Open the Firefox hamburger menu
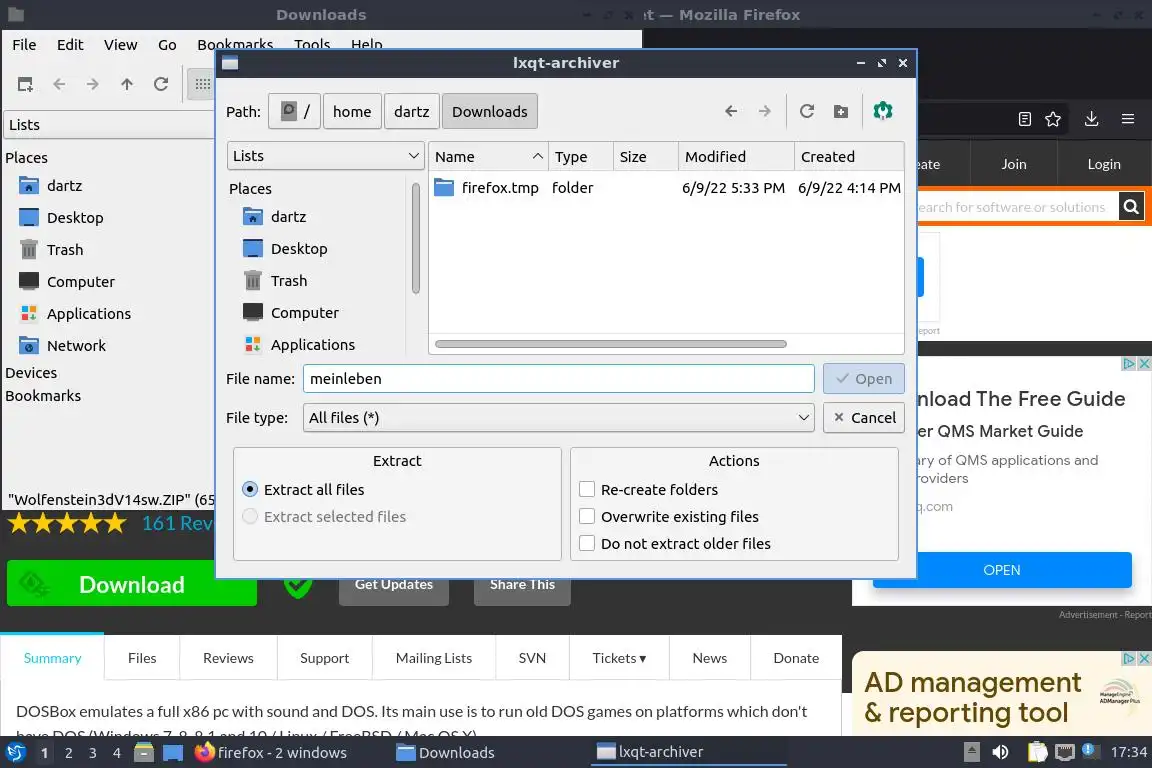Viewport: 1152px width, 768px height. coord(1128,119)
